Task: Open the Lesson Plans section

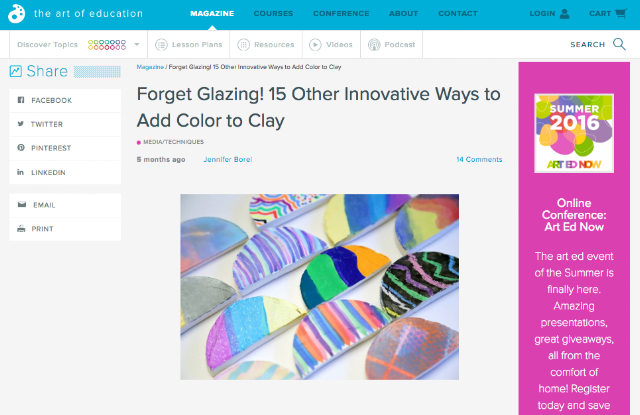Action: coord(189,44)
